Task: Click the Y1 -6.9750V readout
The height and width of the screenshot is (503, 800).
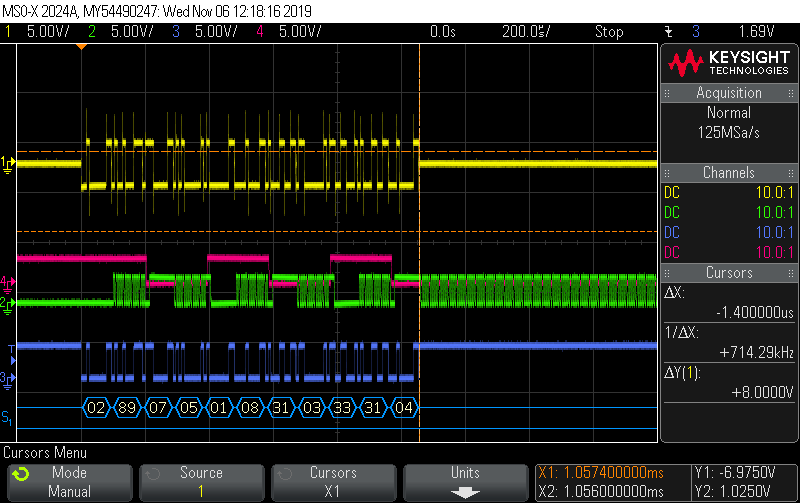Action: tap(735, 473)
